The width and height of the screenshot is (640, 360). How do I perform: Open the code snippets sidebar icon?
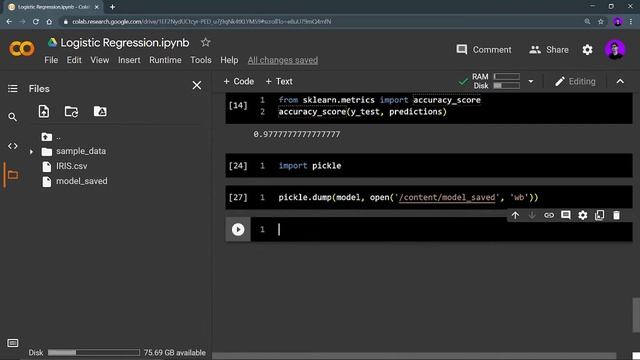coord(13,146)
